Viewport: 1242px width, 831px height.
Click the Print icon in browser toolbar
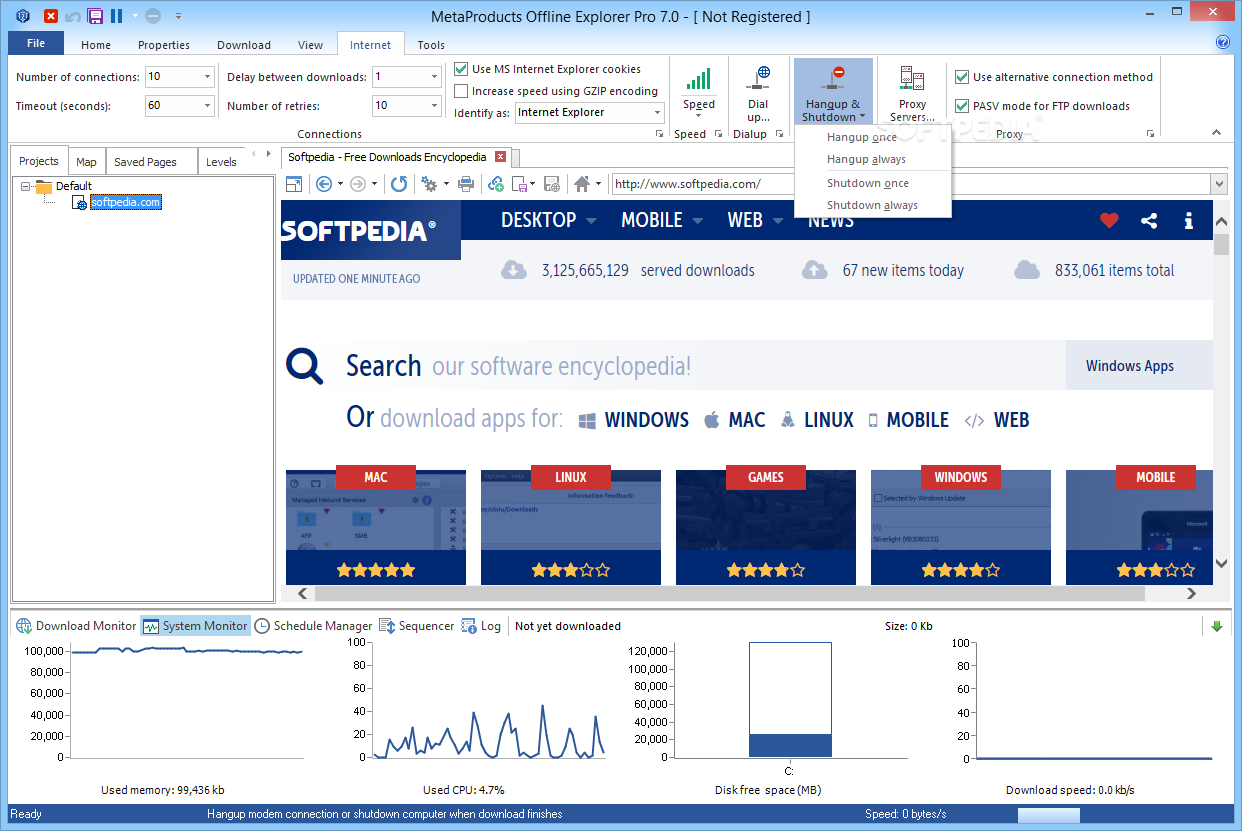tap(466, 184)
